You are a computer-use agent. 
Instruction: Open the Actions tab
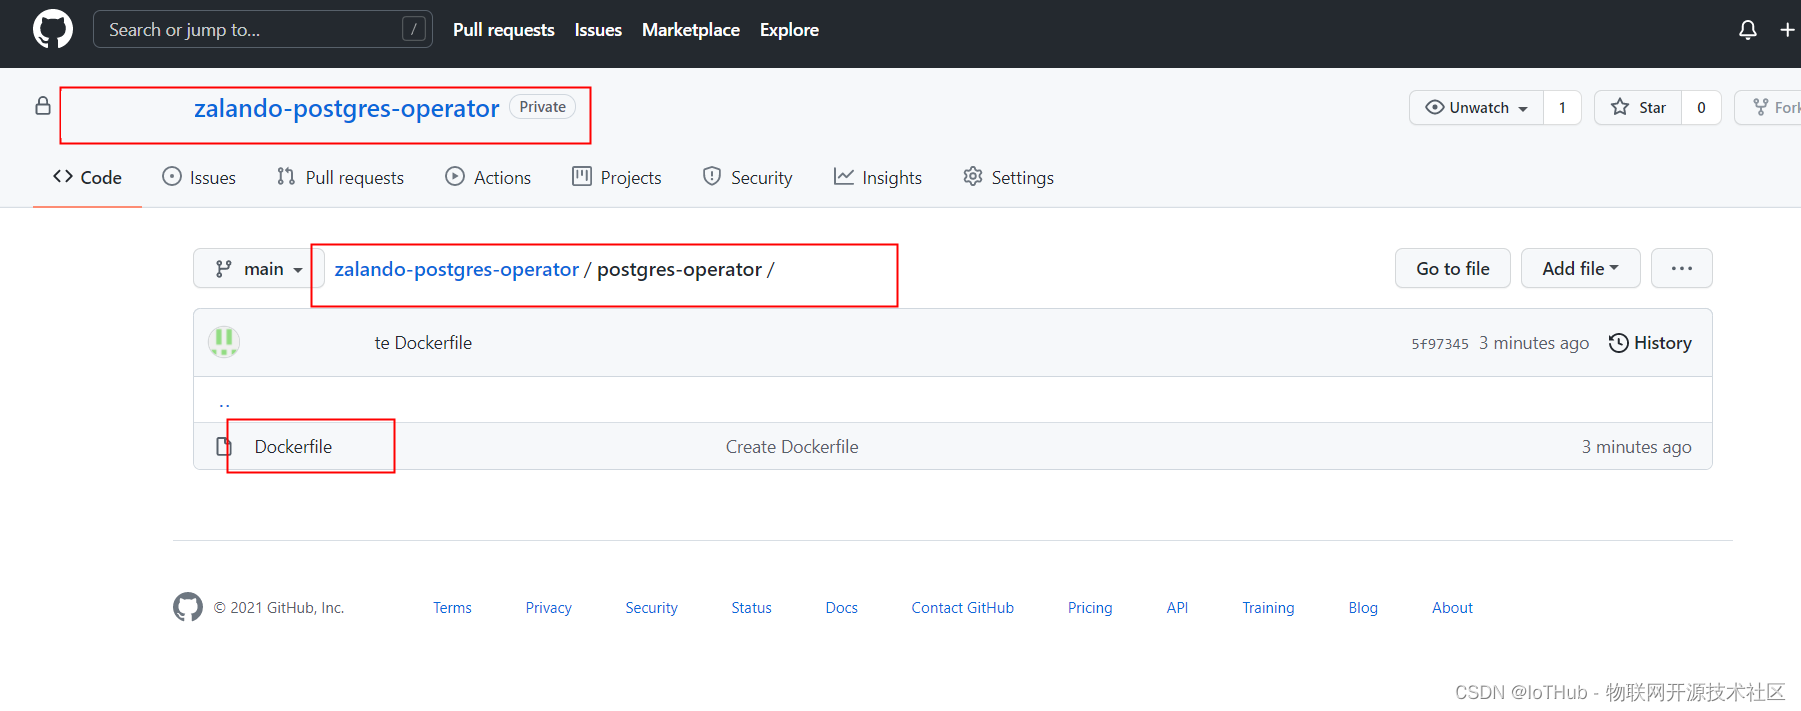coord(488,177)
